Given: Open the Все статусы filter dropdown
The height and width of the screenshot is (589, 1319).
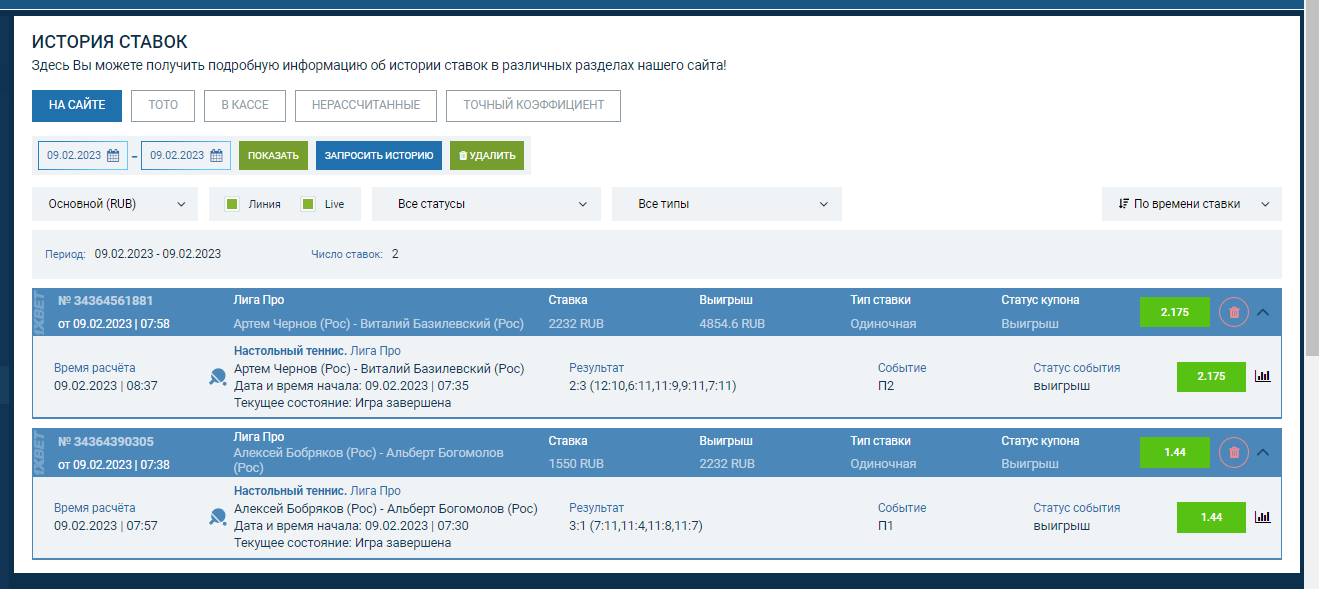Looking at the screenshot, I should [x=491, y=204].
